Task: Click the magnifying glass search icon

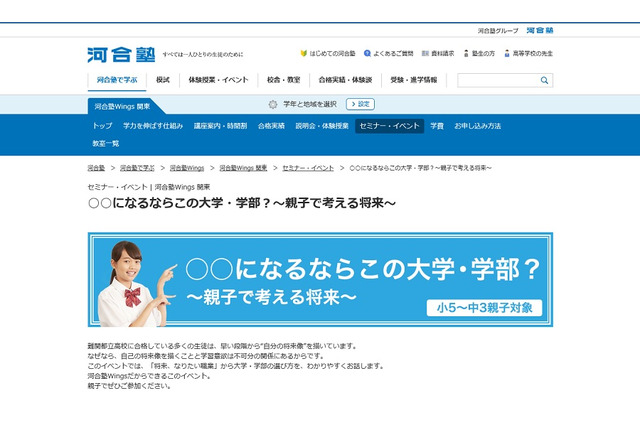Action: (544, 80)
